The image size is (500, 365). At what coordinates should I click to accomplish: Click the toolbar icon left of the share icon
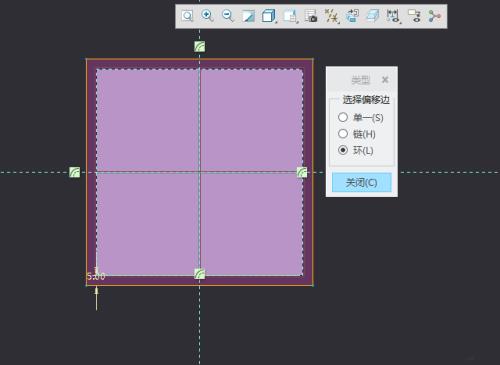tap(414, 16)
